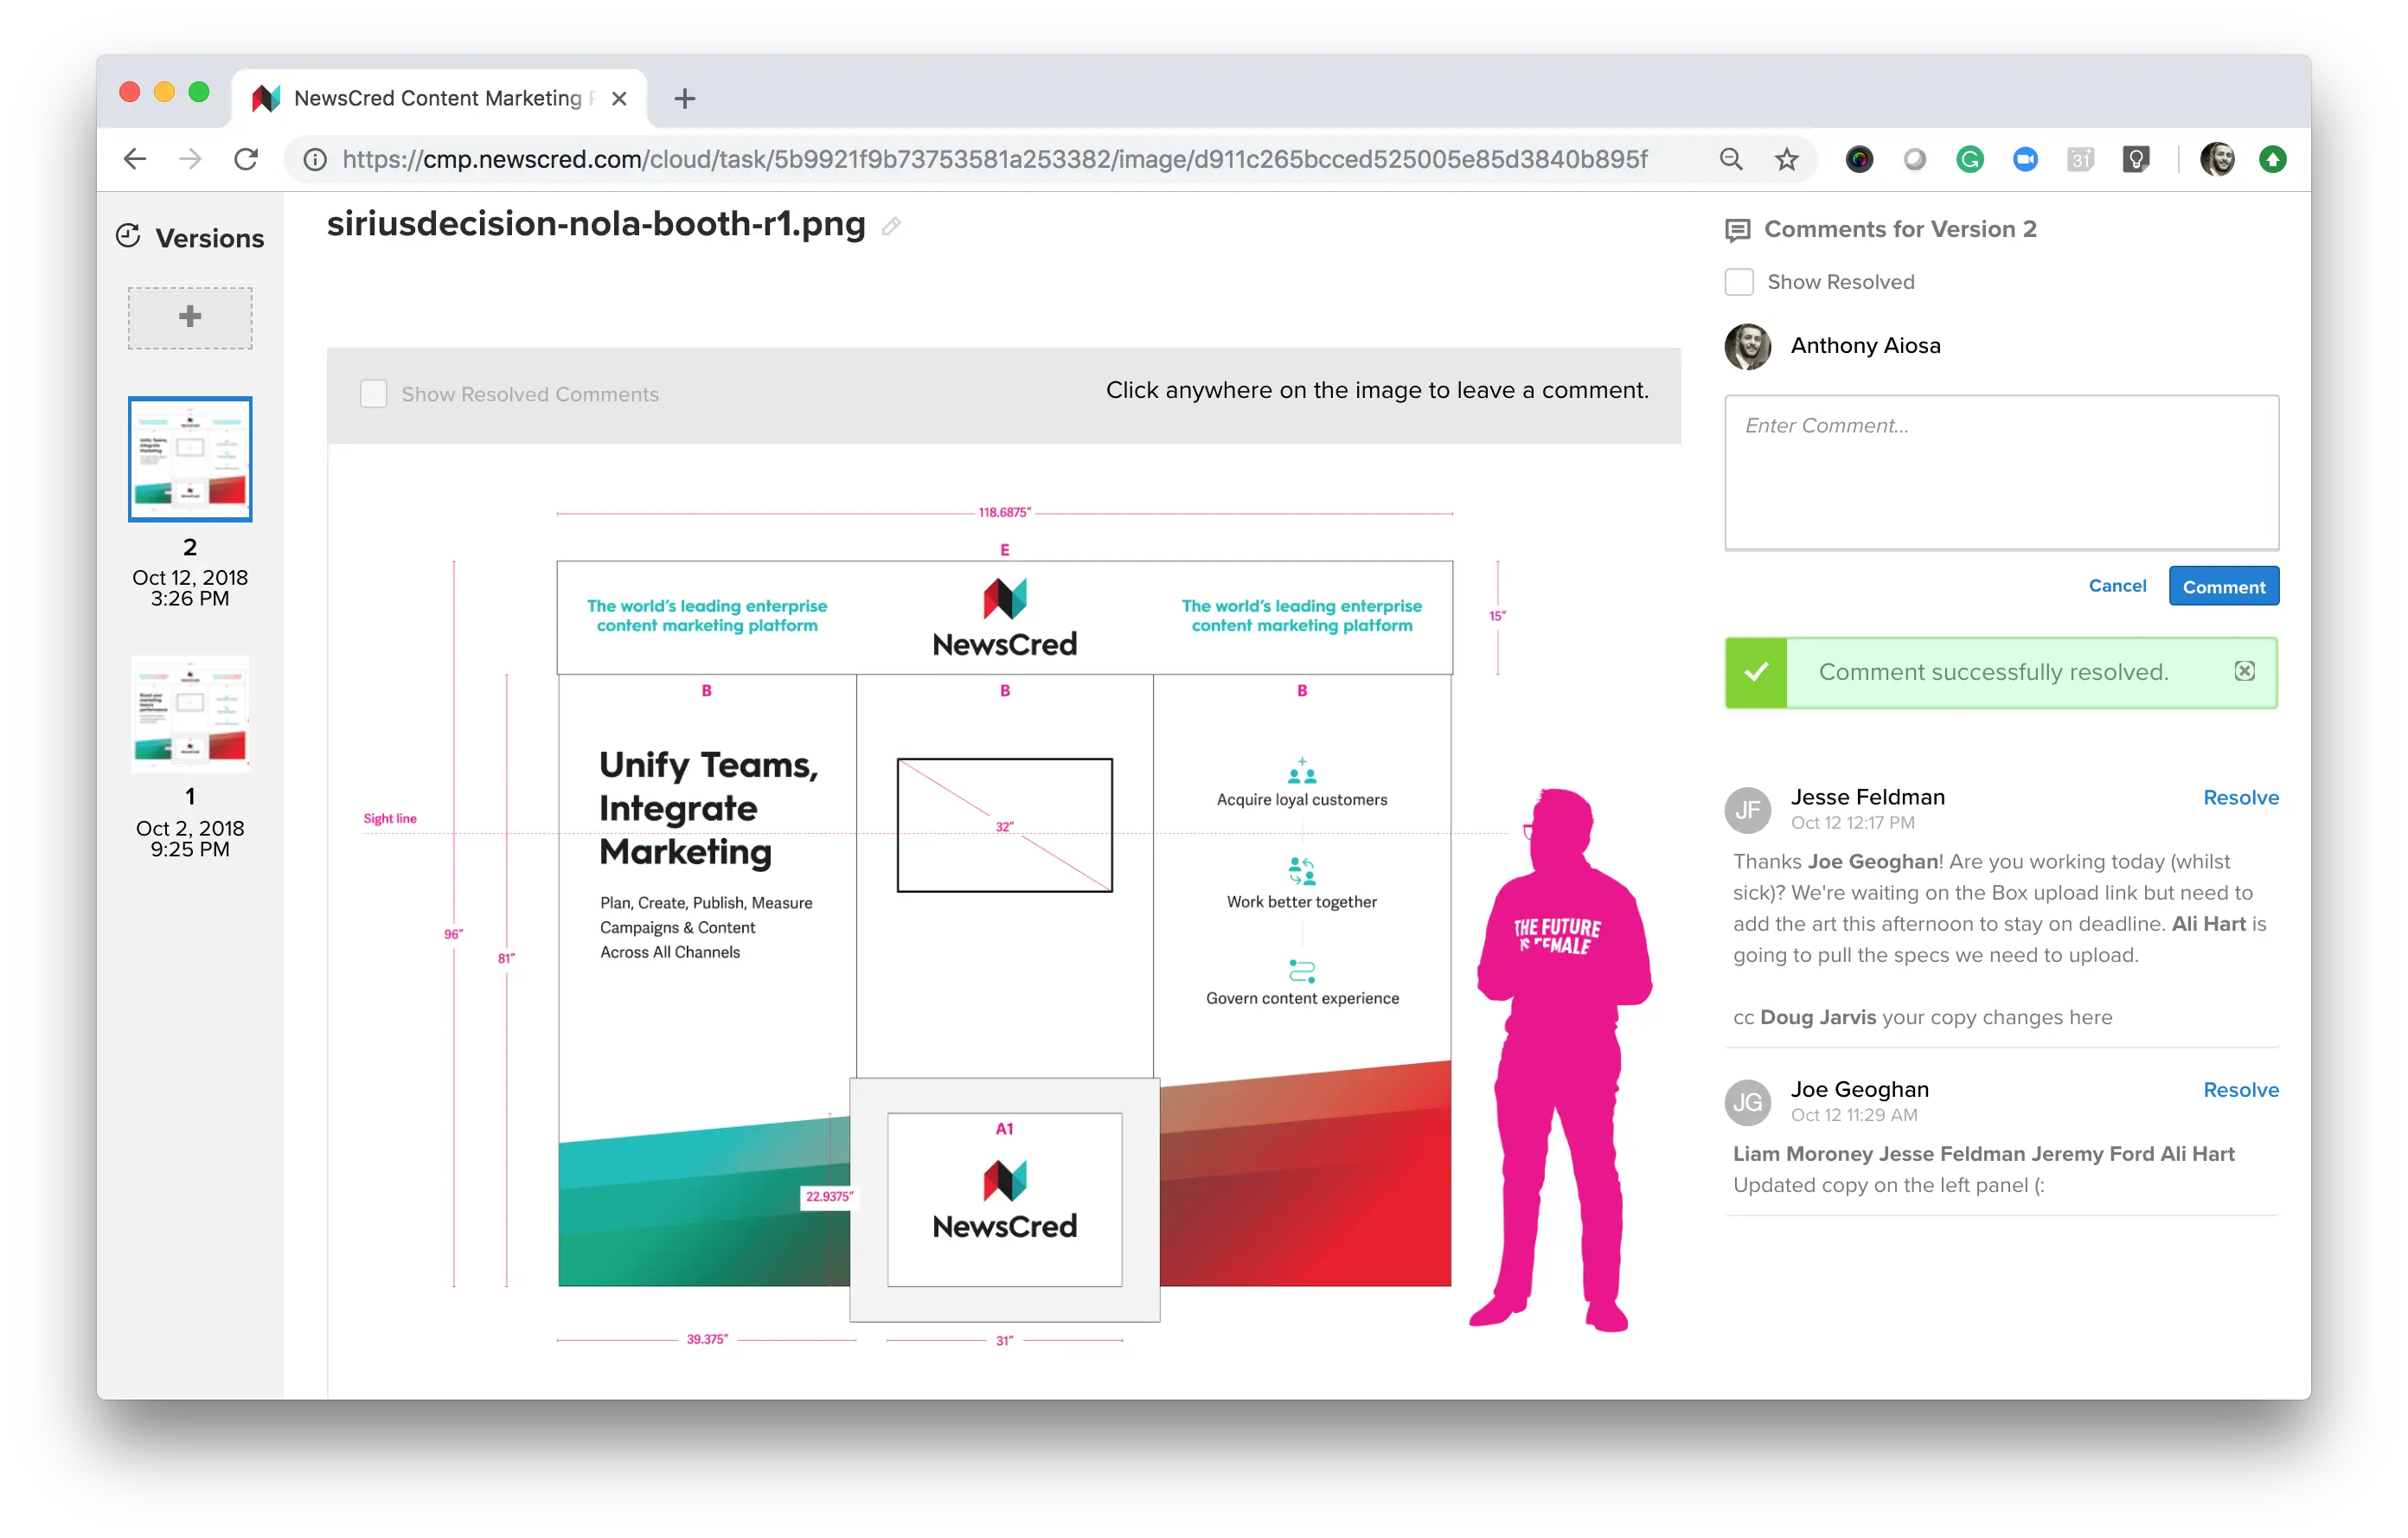
Task: Submit with the blue Comment button
Action: [2223, 586]
